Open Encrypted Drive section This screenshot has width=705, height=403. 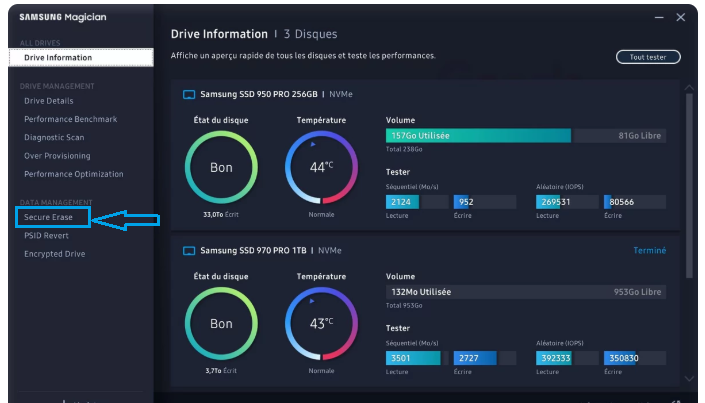54,254
